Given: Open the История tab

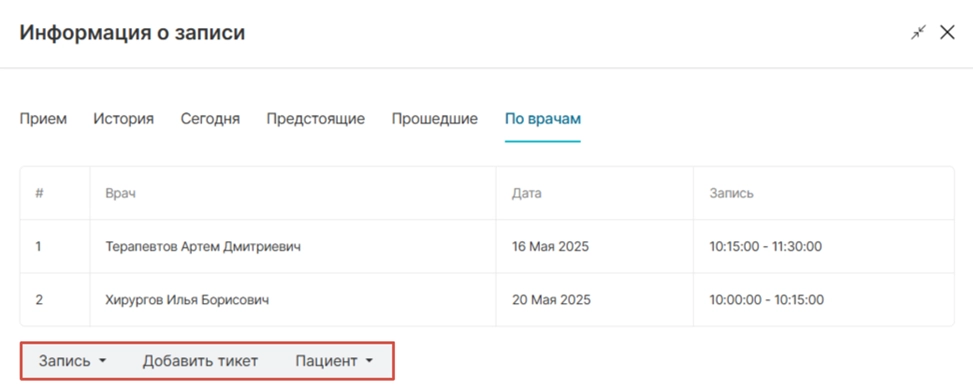Looking at the screenshot, I should point(123,119).
